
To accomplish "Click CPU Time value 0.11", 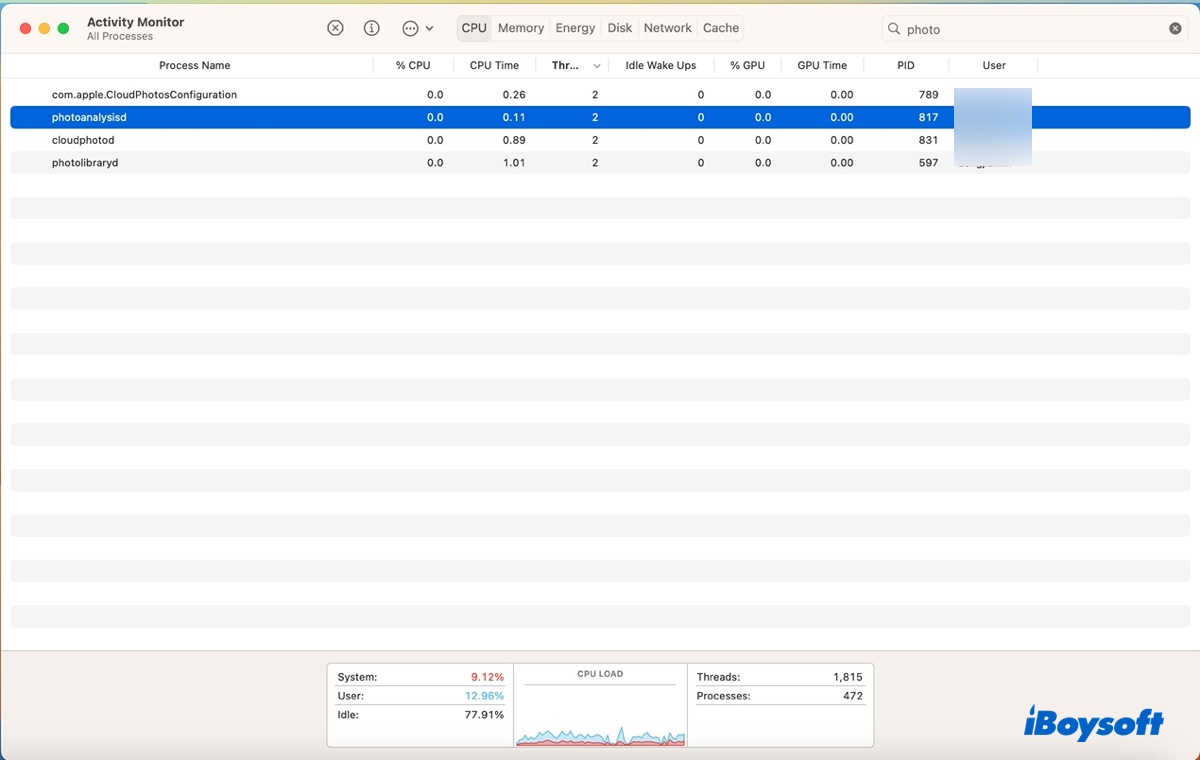I will click(x=514, y=117).
